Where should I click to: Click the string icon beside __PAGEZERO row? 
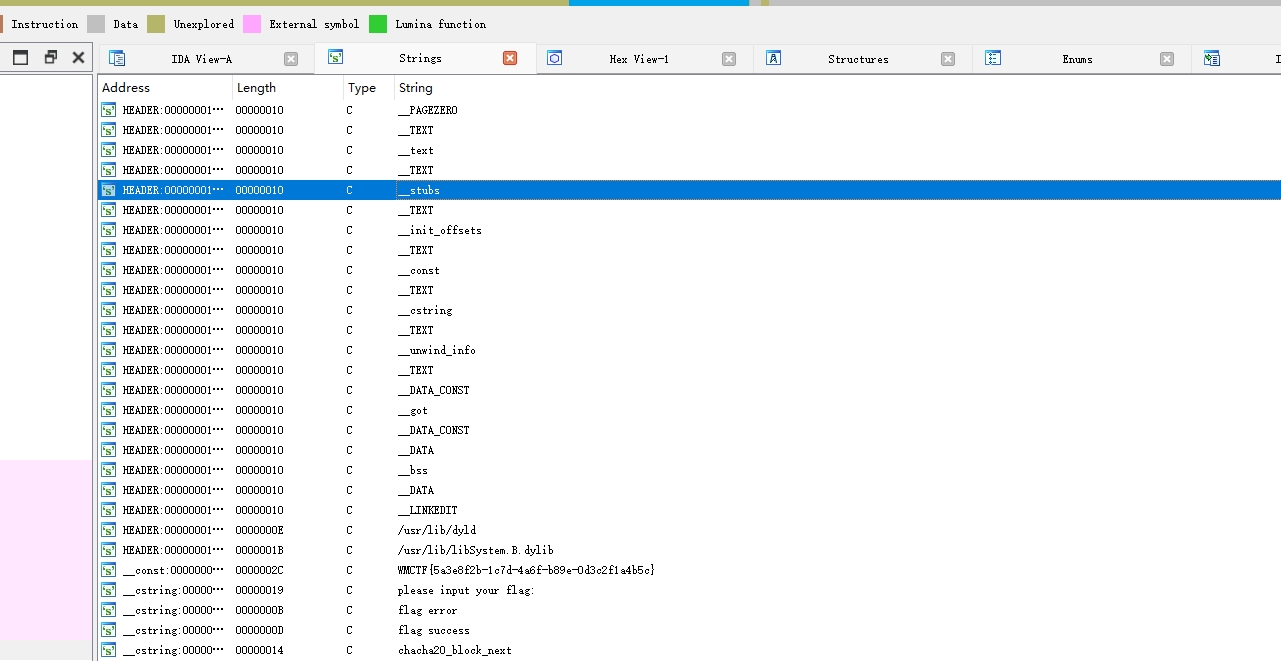pyautogui.click(x=108, y=110)
